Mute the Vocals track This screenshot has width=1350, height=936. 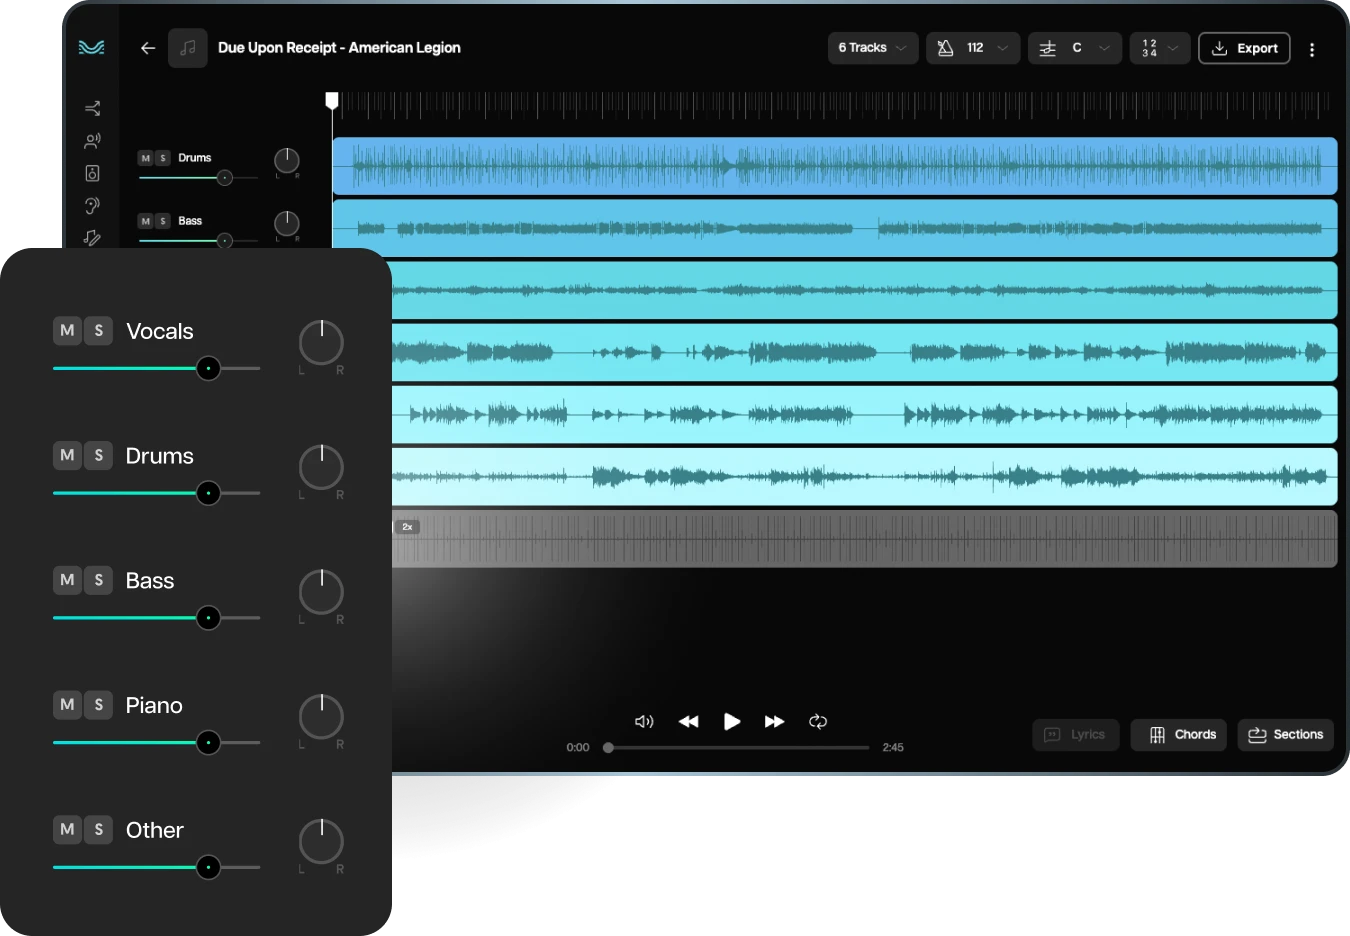pos(67,330)
